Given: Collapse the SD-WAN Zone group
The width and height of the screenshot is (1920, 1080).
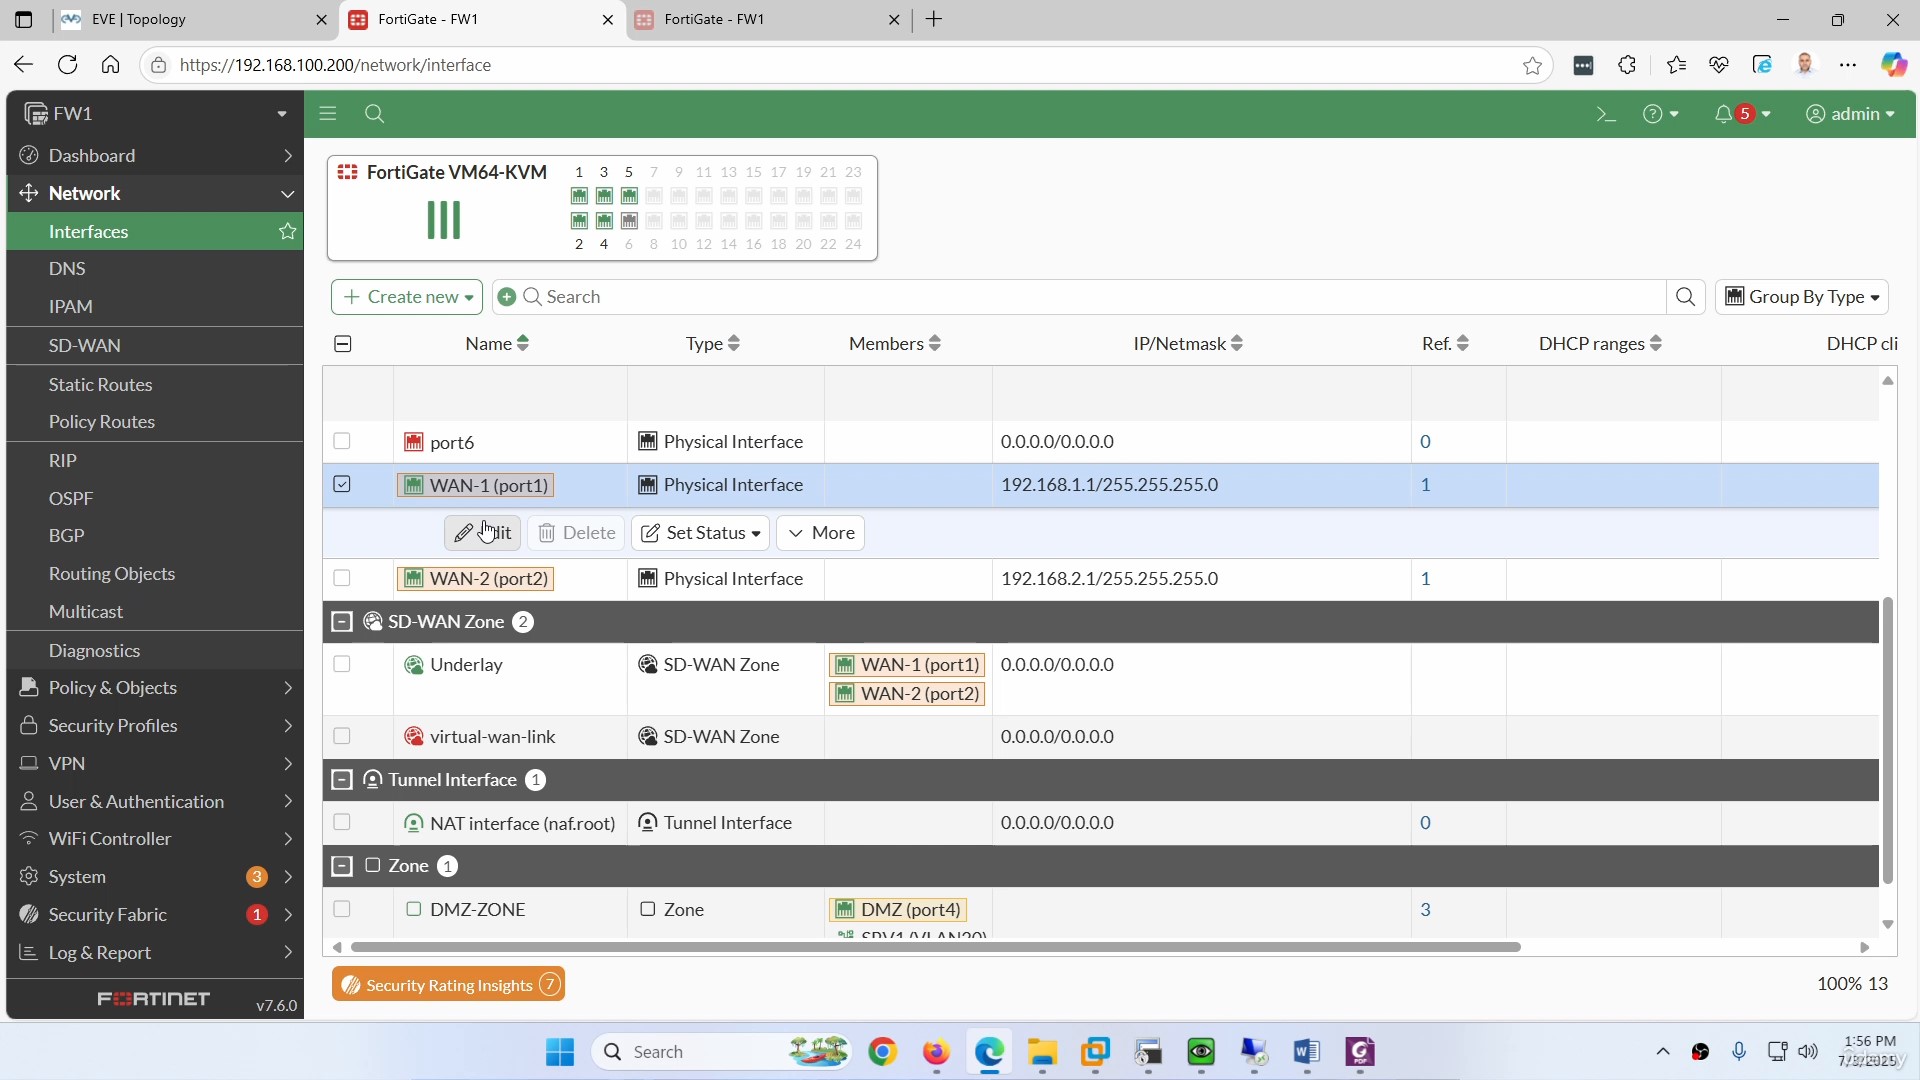Looking at the screenshot, I should pos(342,622).
